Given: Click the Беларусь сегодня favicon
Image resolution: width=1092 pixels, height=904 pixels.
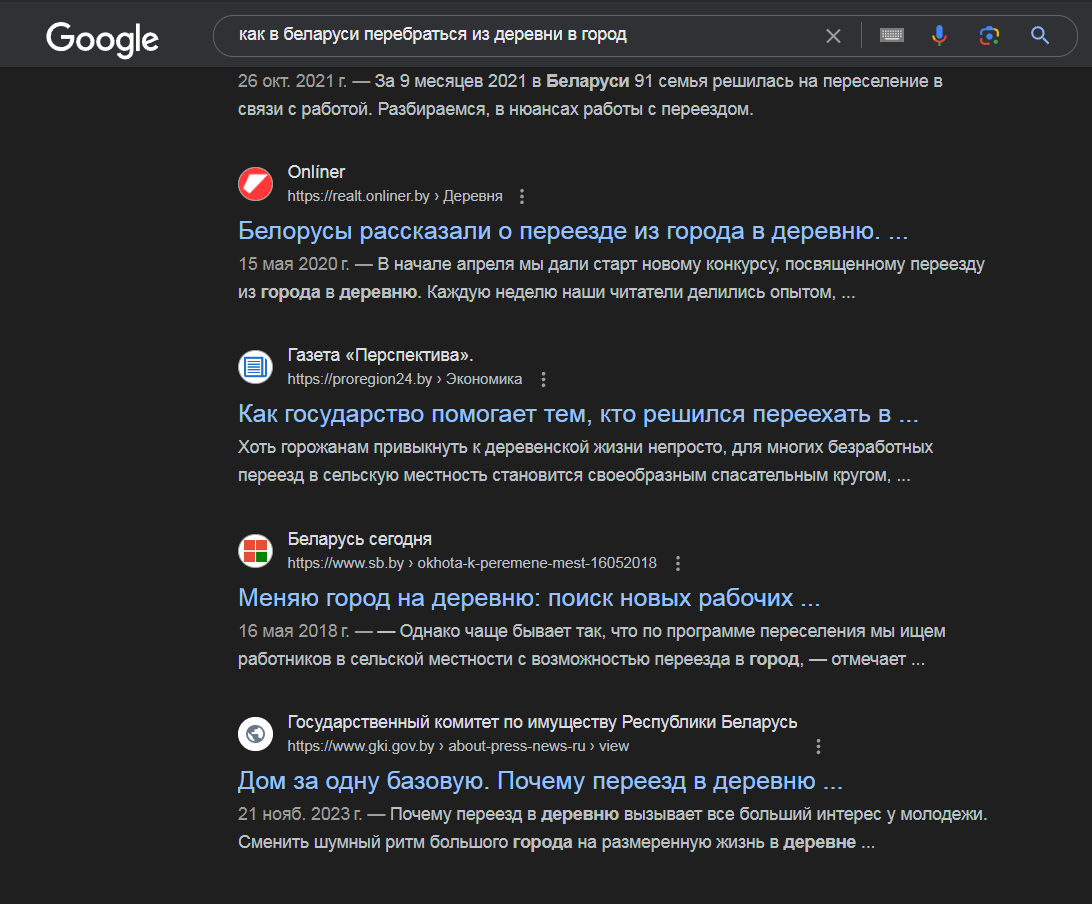Looking at the screenshot, I should tap(256, 551).
